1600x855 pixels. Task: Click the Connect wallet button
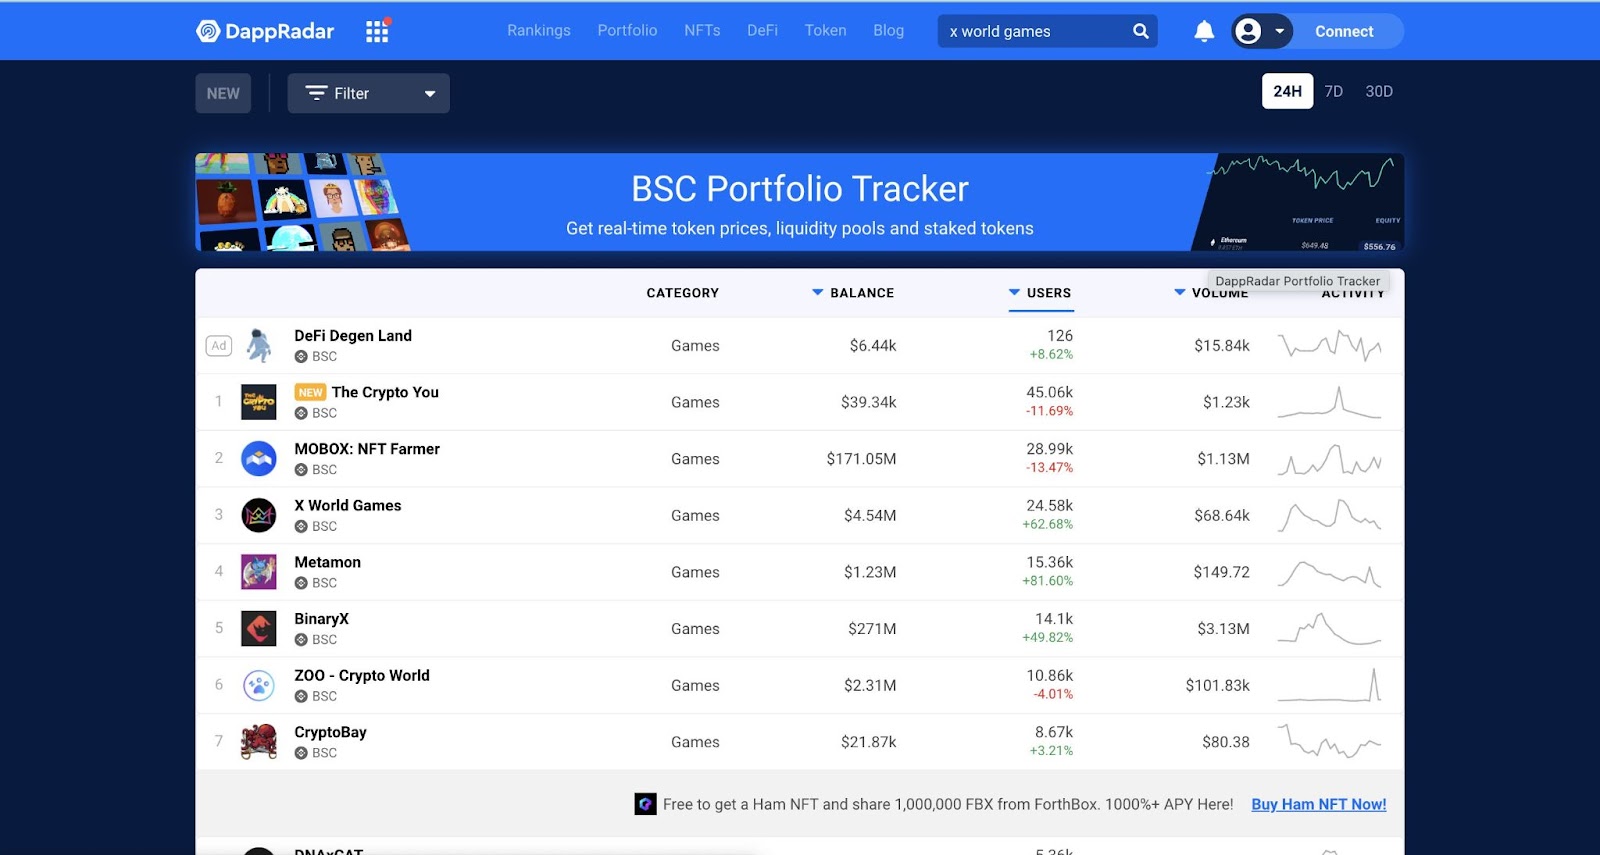(1344, 31)
